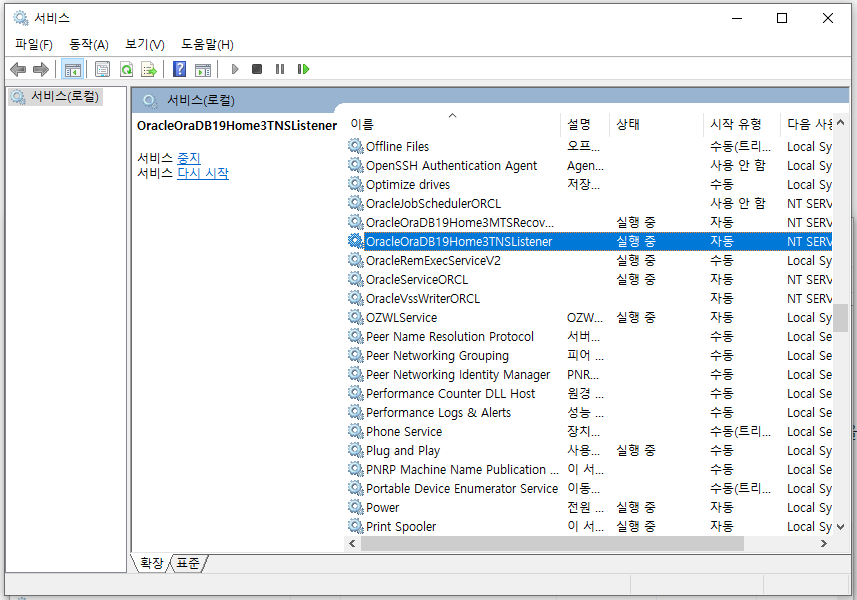This screenshot has width=857, height=600.
Task: Click 사용 안 함 for OracleJobSchedulerORCL
Action: (737, 203)
